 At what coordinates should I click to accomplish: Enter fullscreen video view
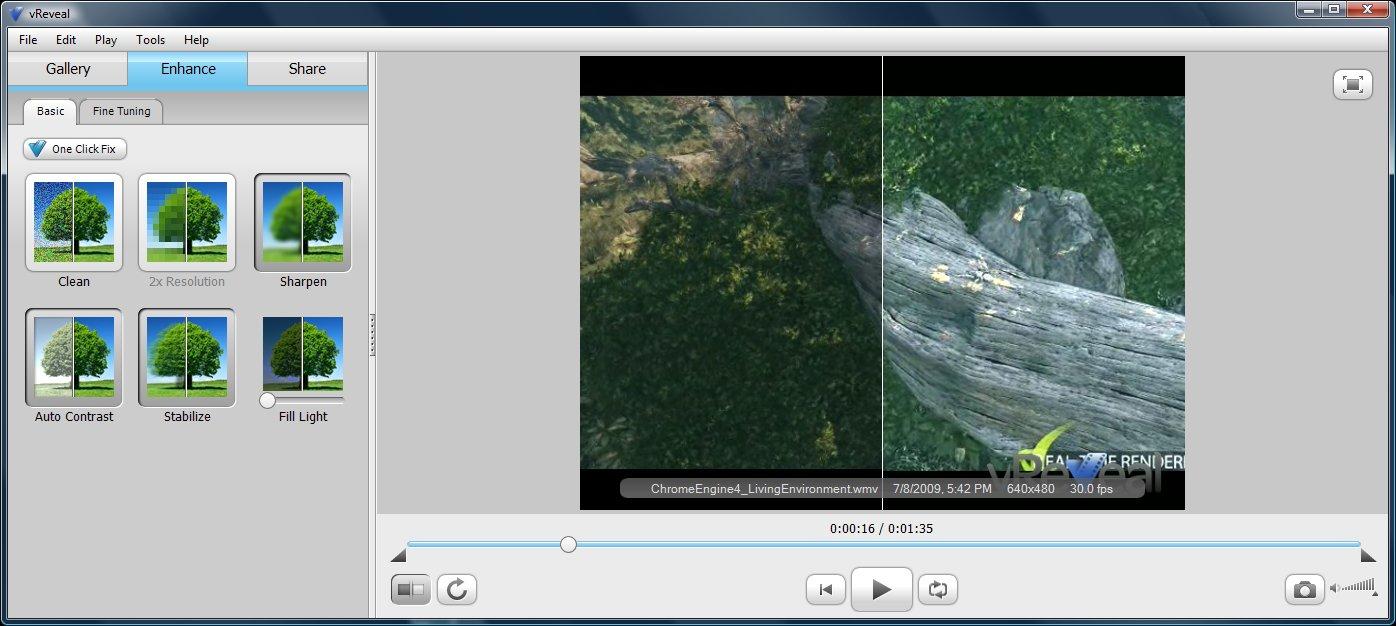point(1353,84)
